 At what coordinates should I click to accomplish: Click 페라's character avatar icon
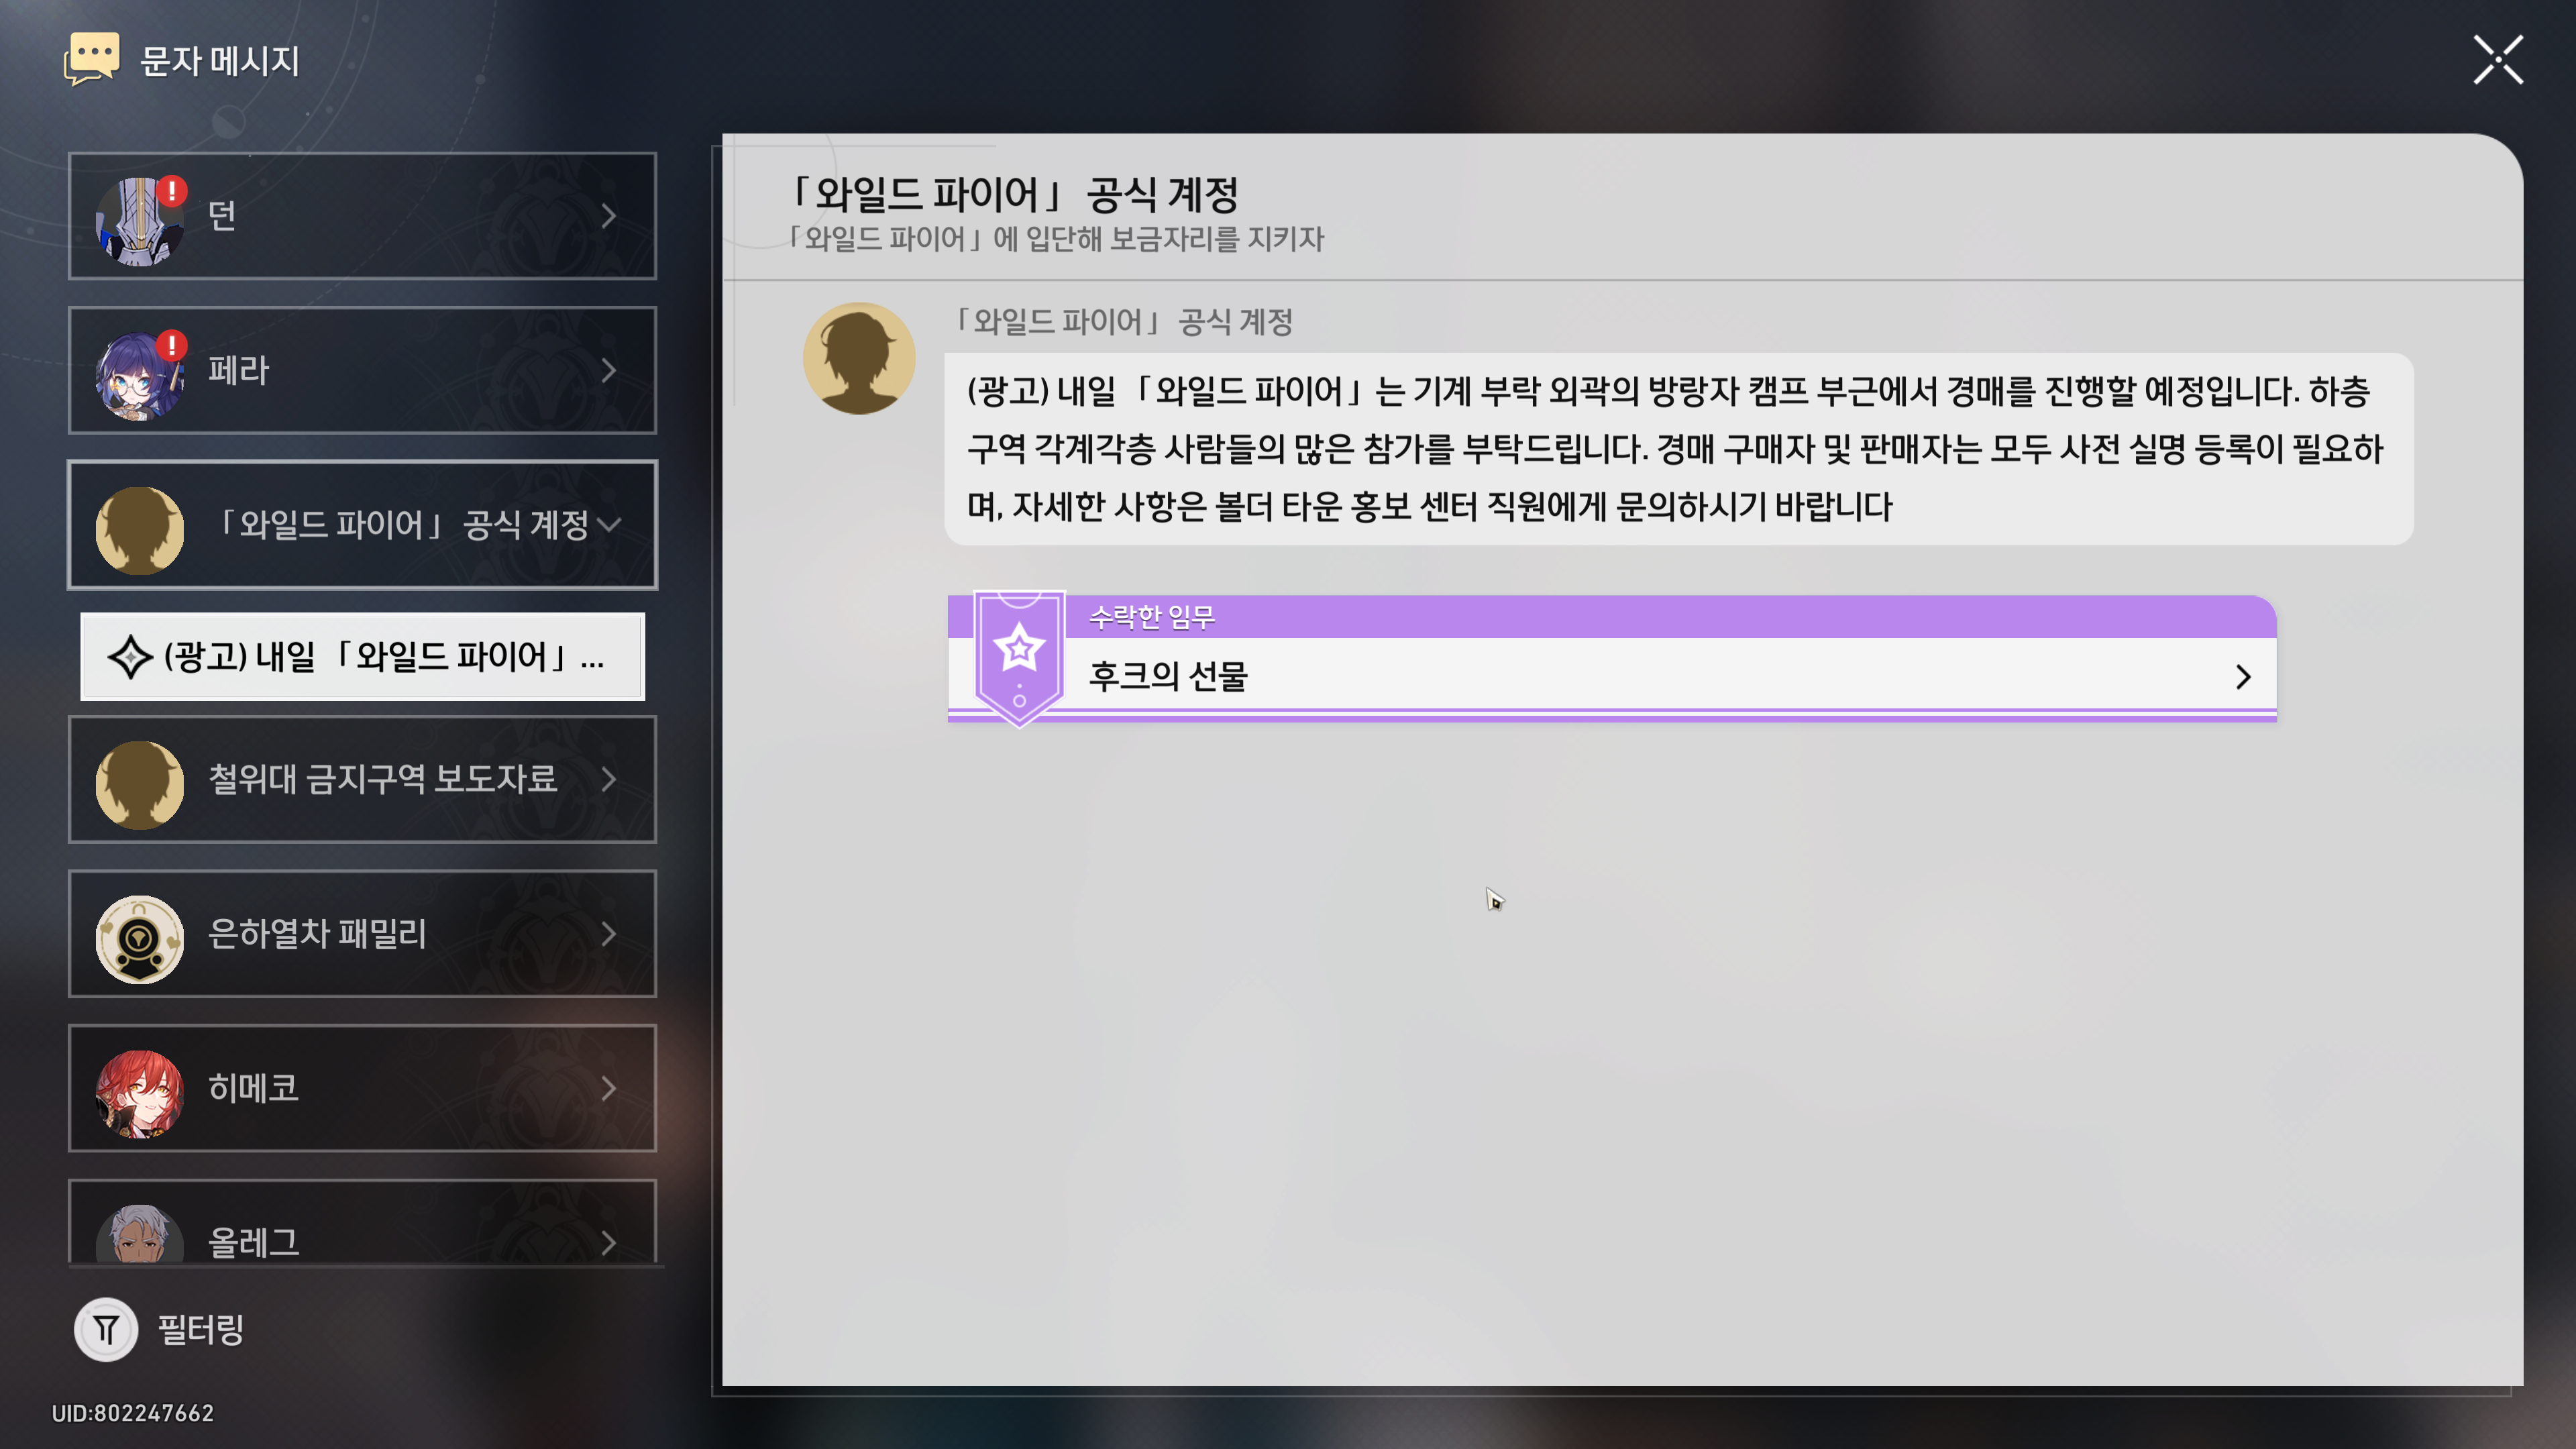click(140, 375)
